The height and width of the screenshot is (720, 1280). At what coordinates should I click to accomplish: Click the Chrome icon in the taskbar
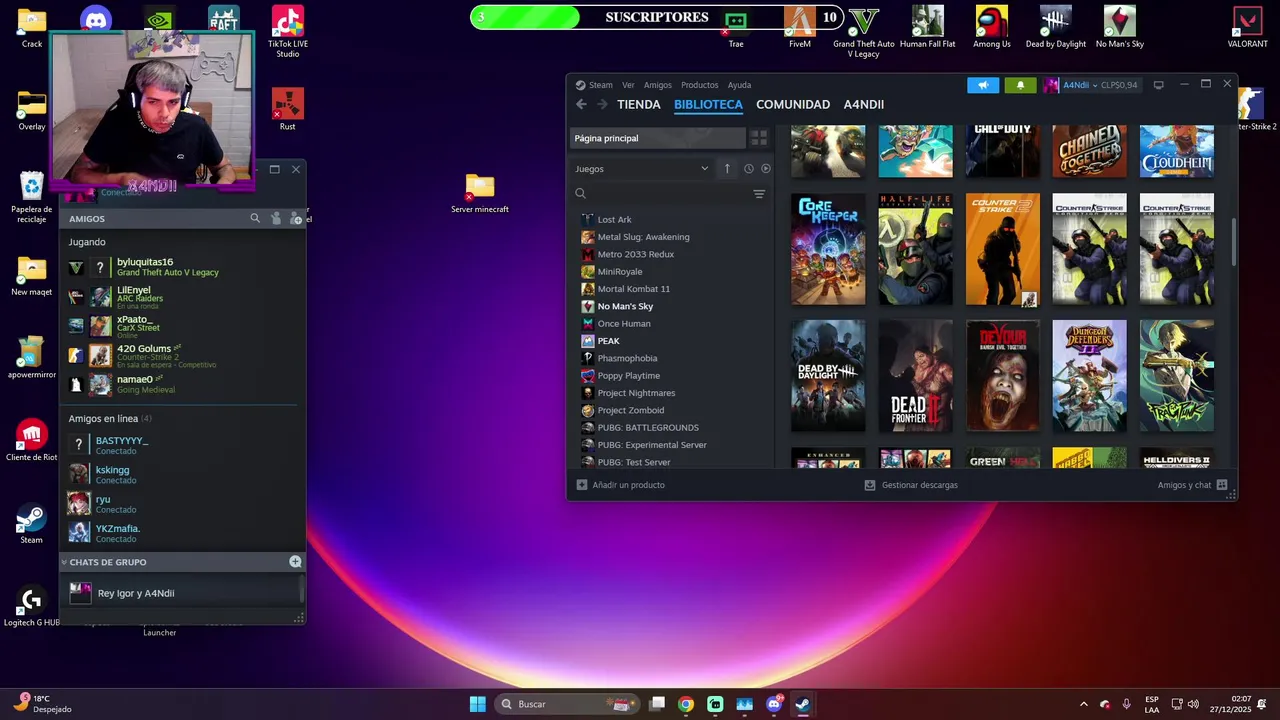coord(685,704)
